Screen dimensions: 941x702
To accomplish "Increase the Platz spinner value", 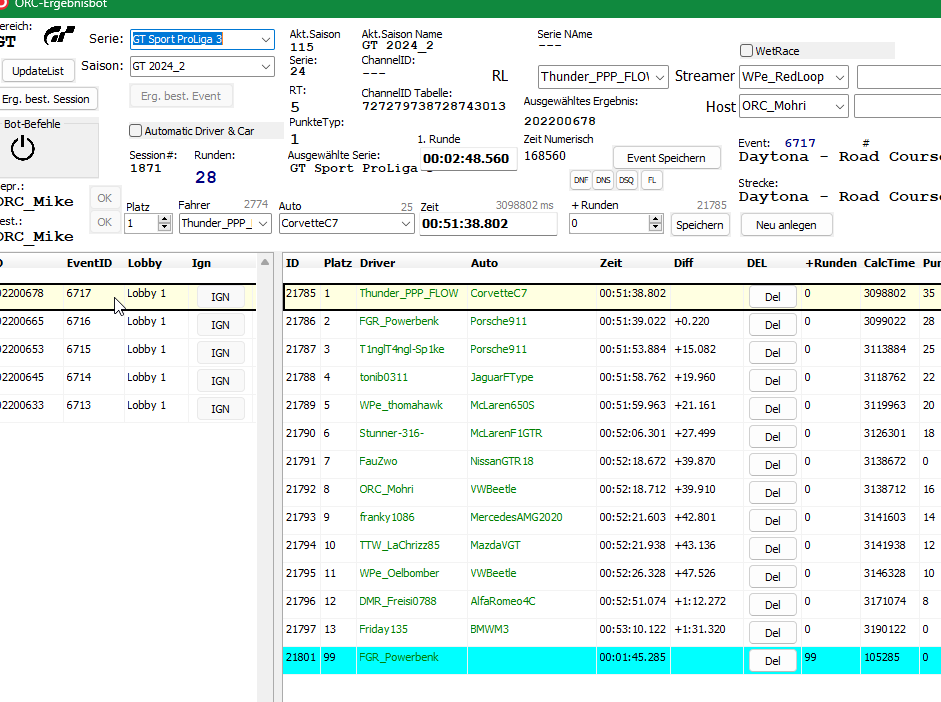I will (x=165, y=219).
